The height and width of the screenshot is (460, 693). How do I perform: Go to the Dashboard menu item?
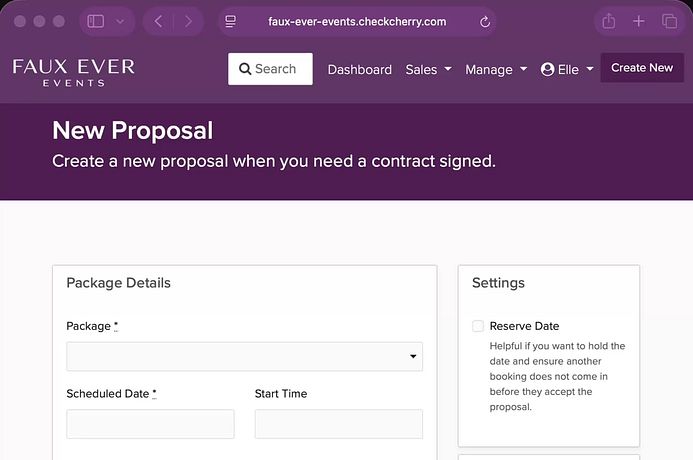pos(359,69)
